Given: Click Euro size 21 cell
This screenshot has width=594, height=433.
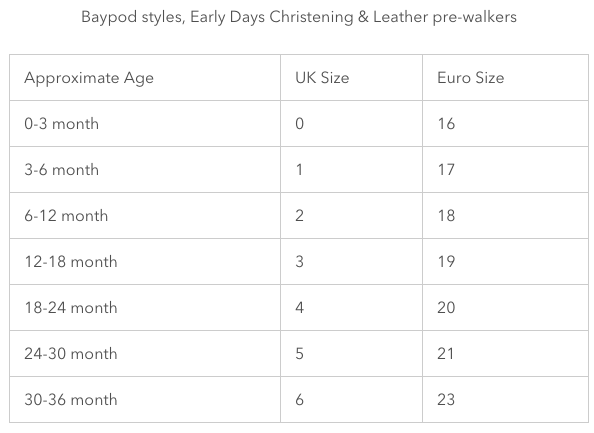Looking at the screenshot, I should pos(505,353).
